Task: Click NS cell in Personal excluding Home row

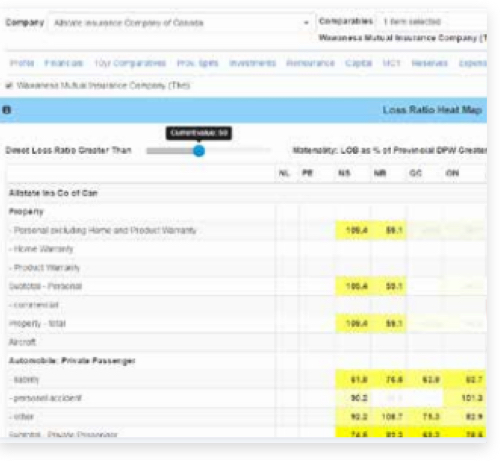Action: (x=353, y=230)
